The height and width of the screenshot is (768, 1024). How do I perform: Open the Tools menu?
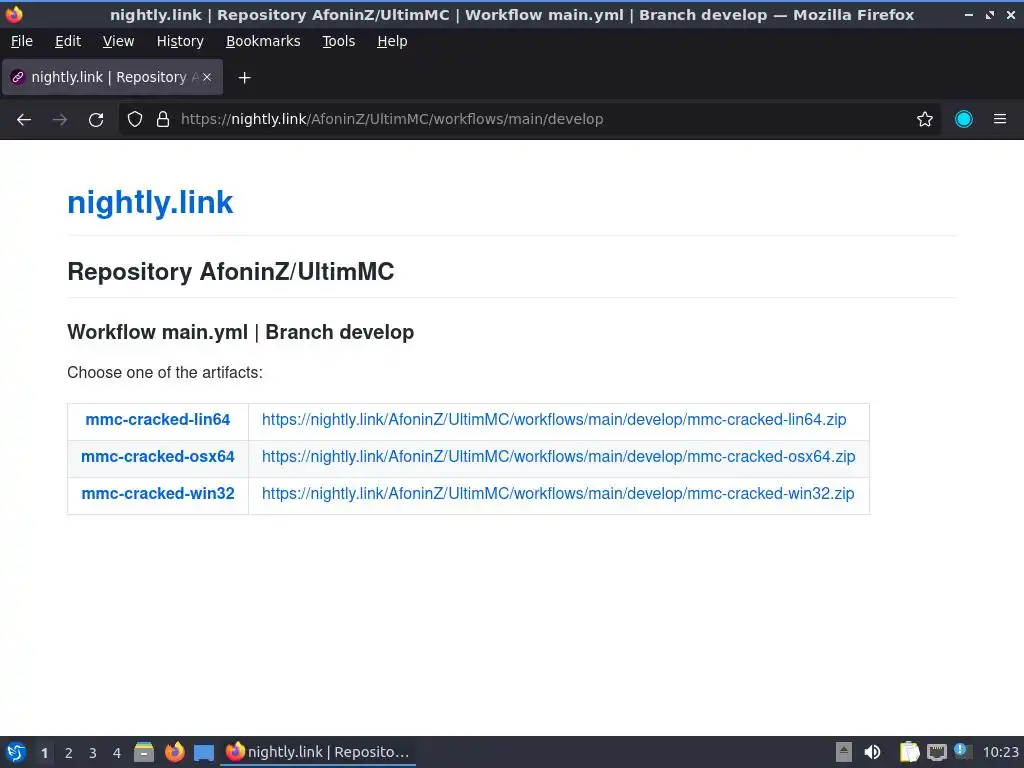pyautogui.click(x=338, y=41)
